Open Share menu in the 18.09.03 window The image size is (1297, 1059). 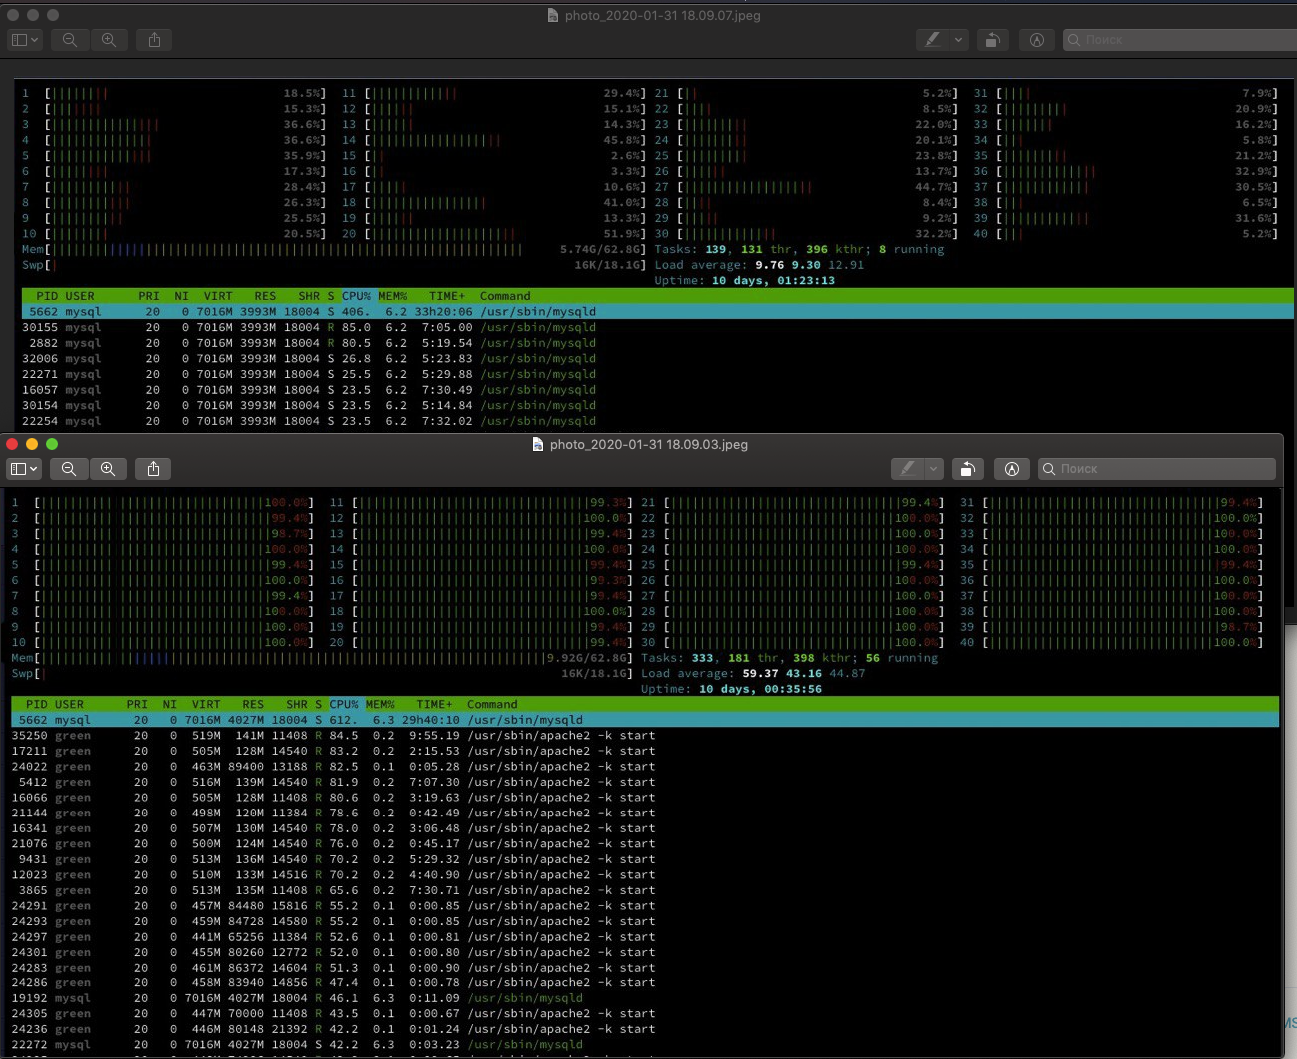(x=153, y=469)
